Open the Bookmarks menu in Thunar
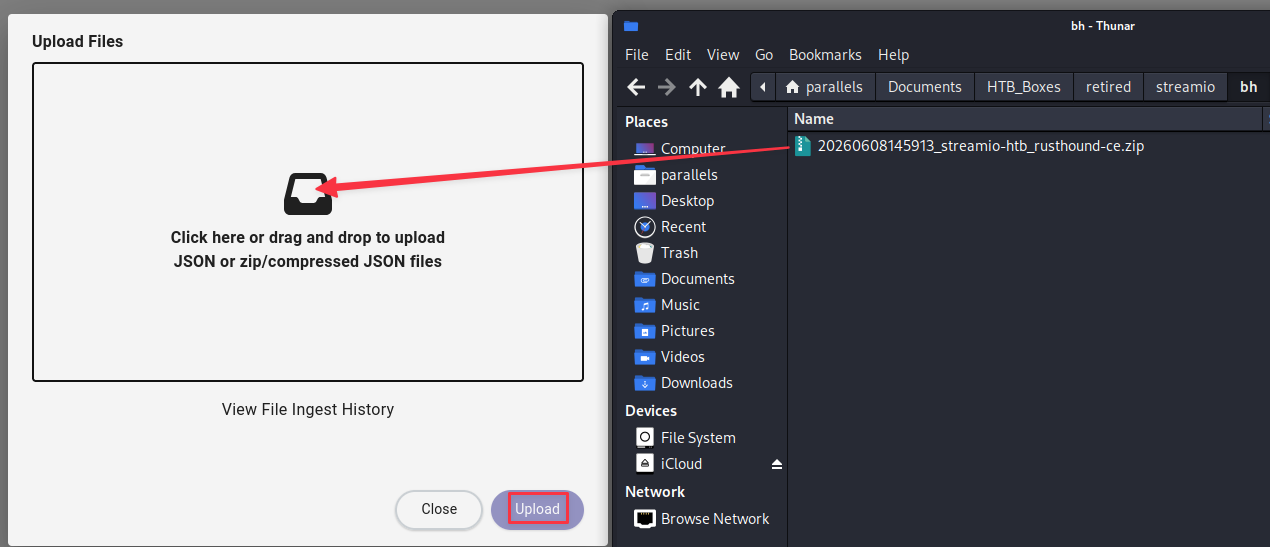 pos(825,55)
